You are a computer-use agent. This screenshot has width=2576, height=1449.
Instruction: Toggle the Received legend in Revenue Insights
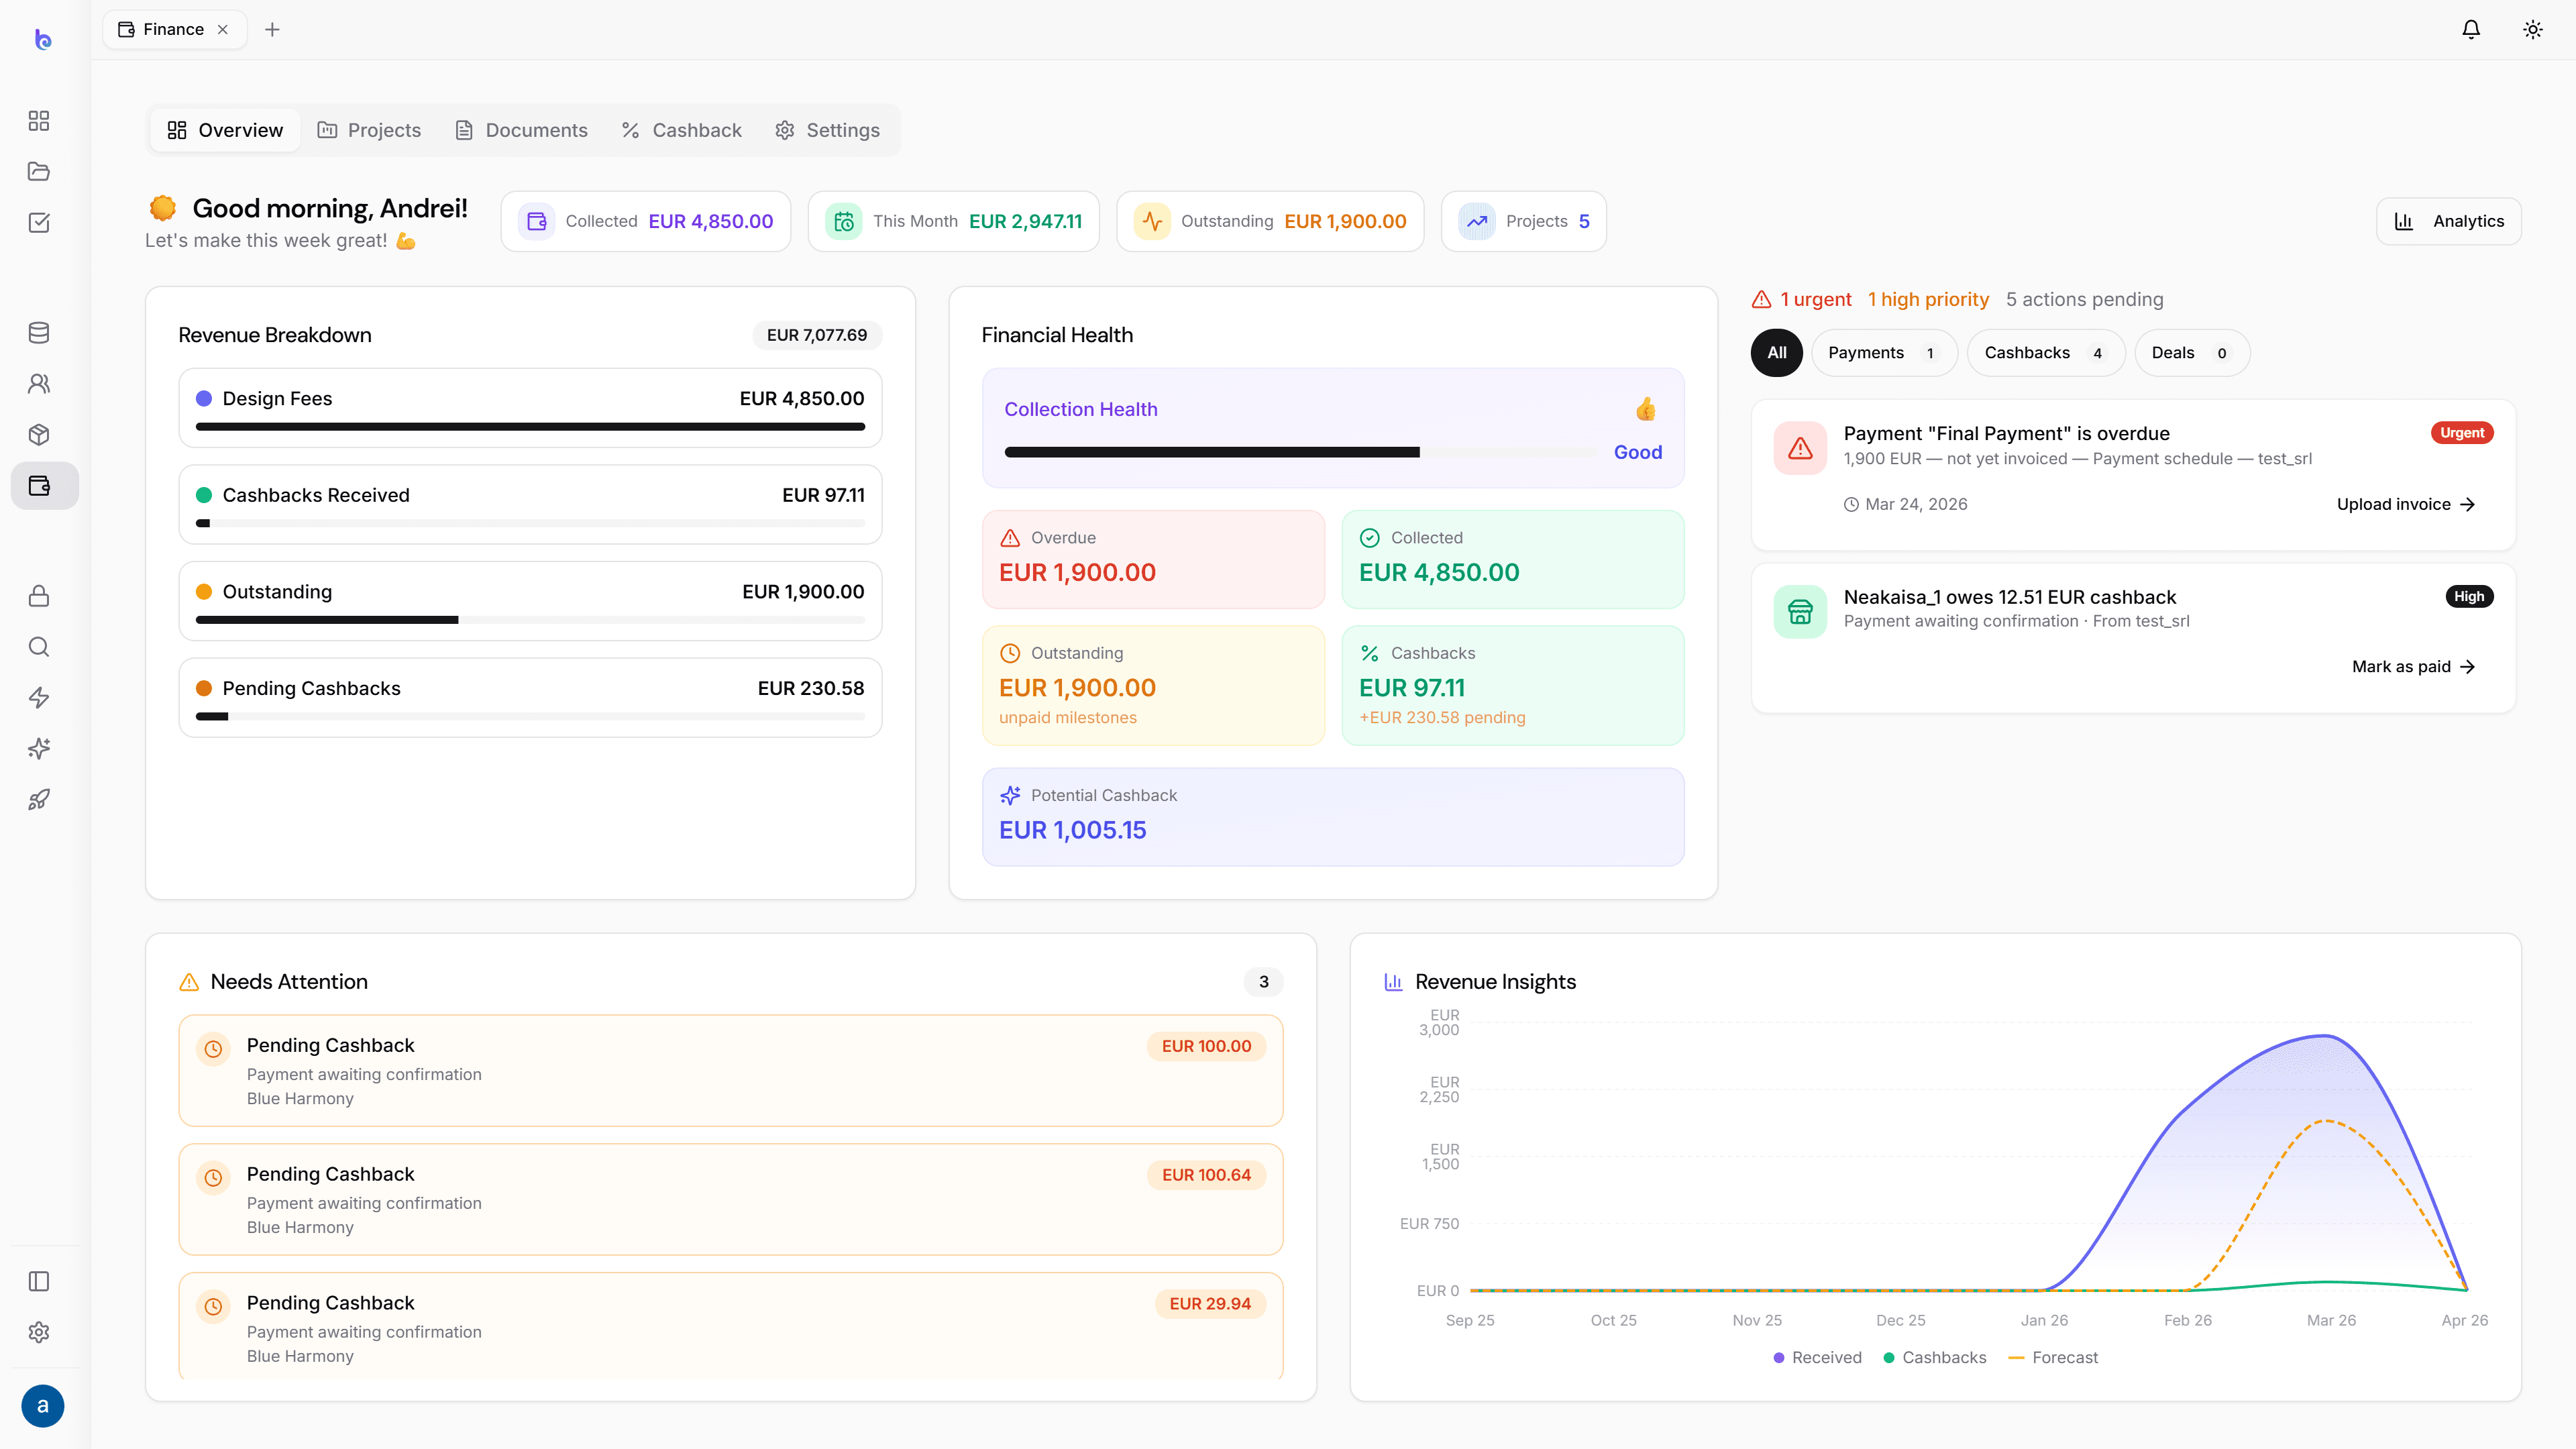(x=1817, y=1357)
